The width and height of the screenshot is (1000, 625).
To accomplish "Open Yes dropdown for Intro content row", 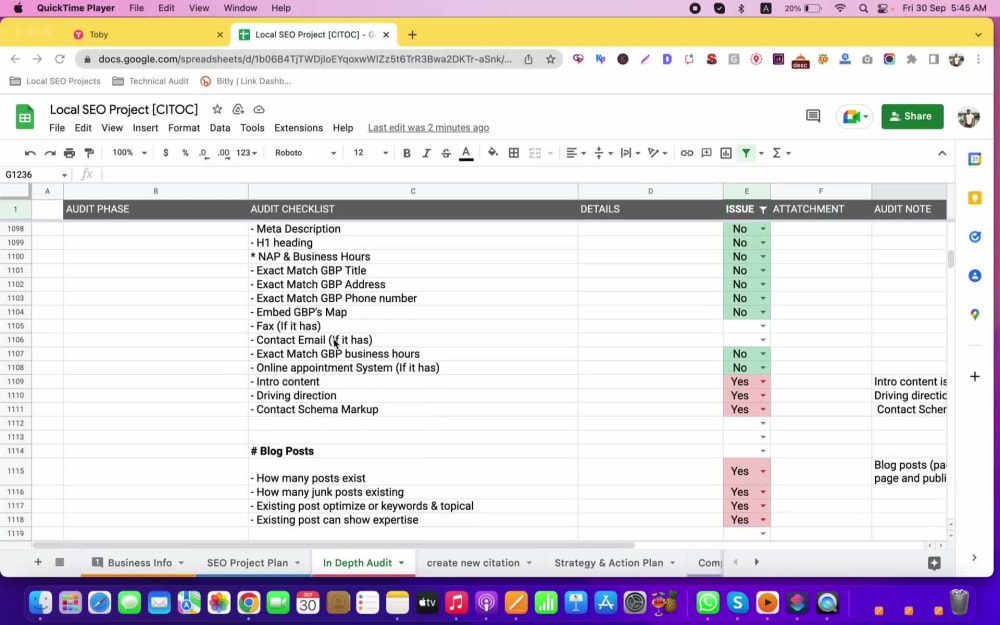I will tap(763, 381).
